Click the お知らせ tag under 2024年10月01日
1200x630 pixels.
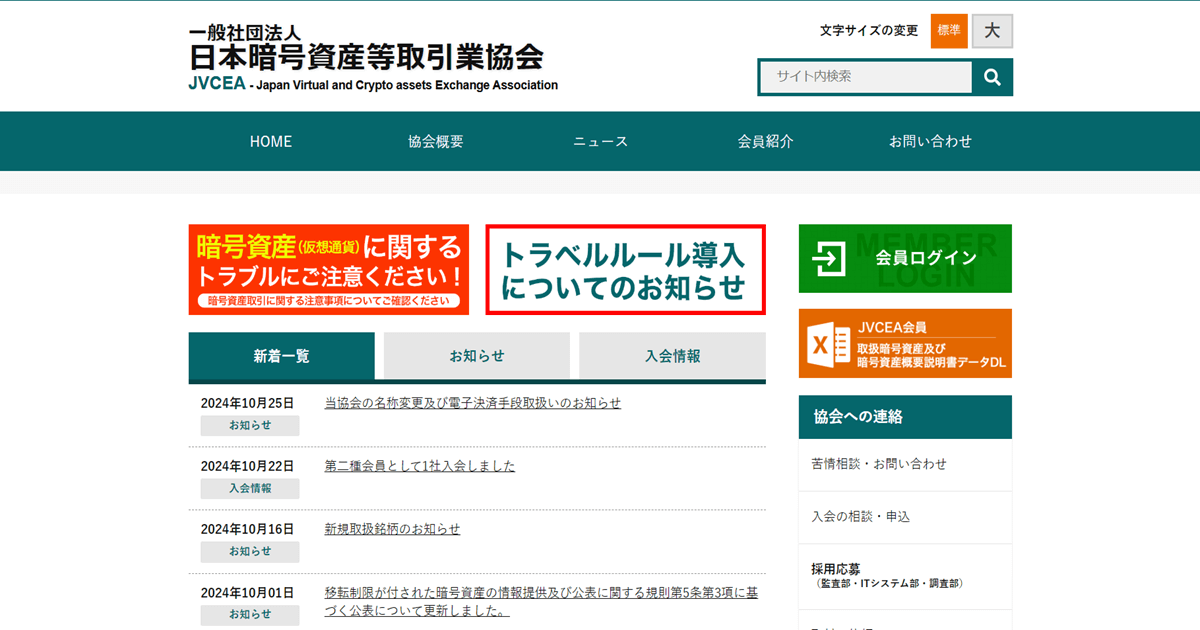[250, 614]
